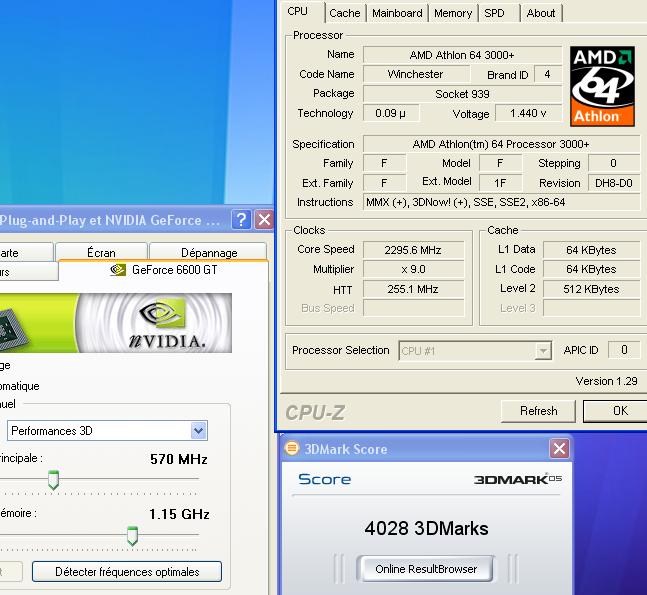Click the NVIDIA icon beside GeForce 6600 GT
The height and width of the screenshot is (595, 647).
click(x=118, y=270)
